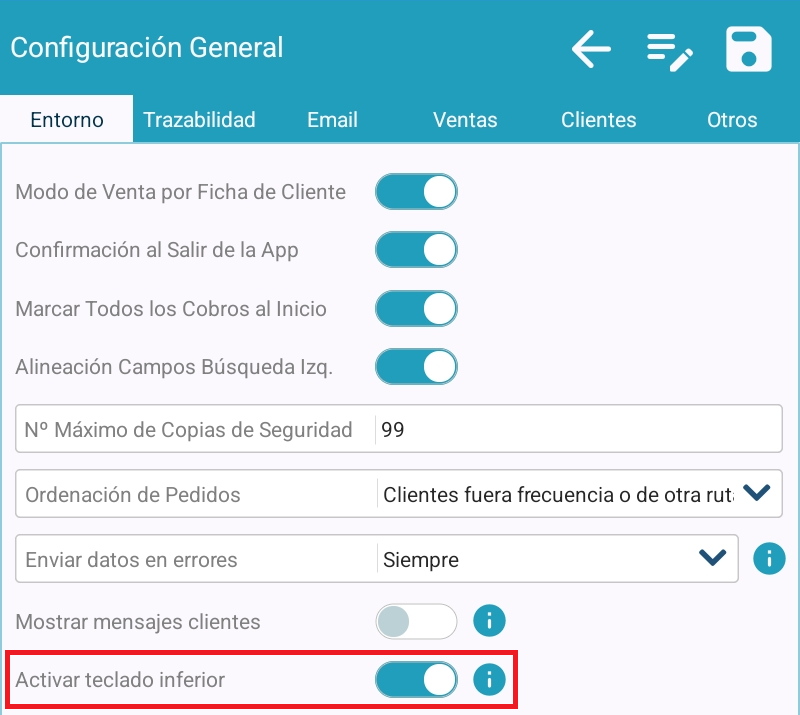Toggle Confirmación al Salir de la App
800x715 pixels.
coord(416,250)
